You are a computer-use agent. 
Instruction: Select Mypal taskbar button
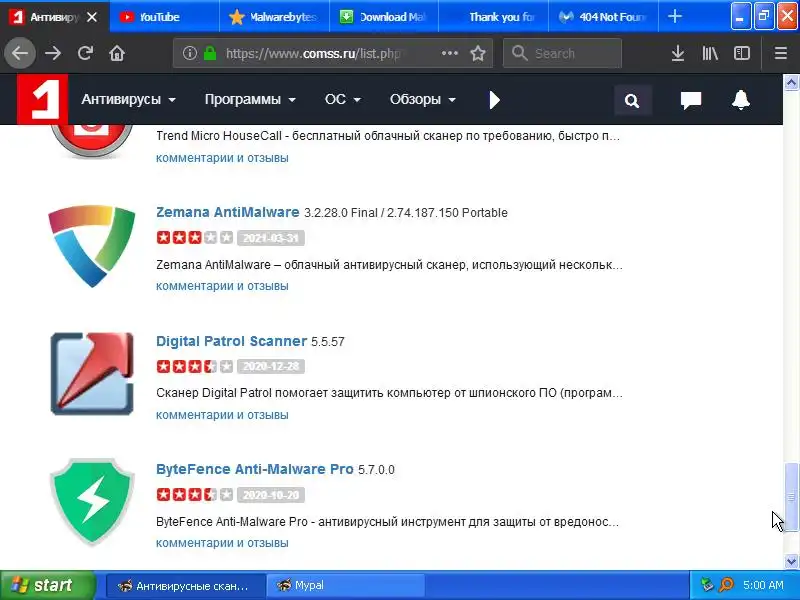pos(345,585)
